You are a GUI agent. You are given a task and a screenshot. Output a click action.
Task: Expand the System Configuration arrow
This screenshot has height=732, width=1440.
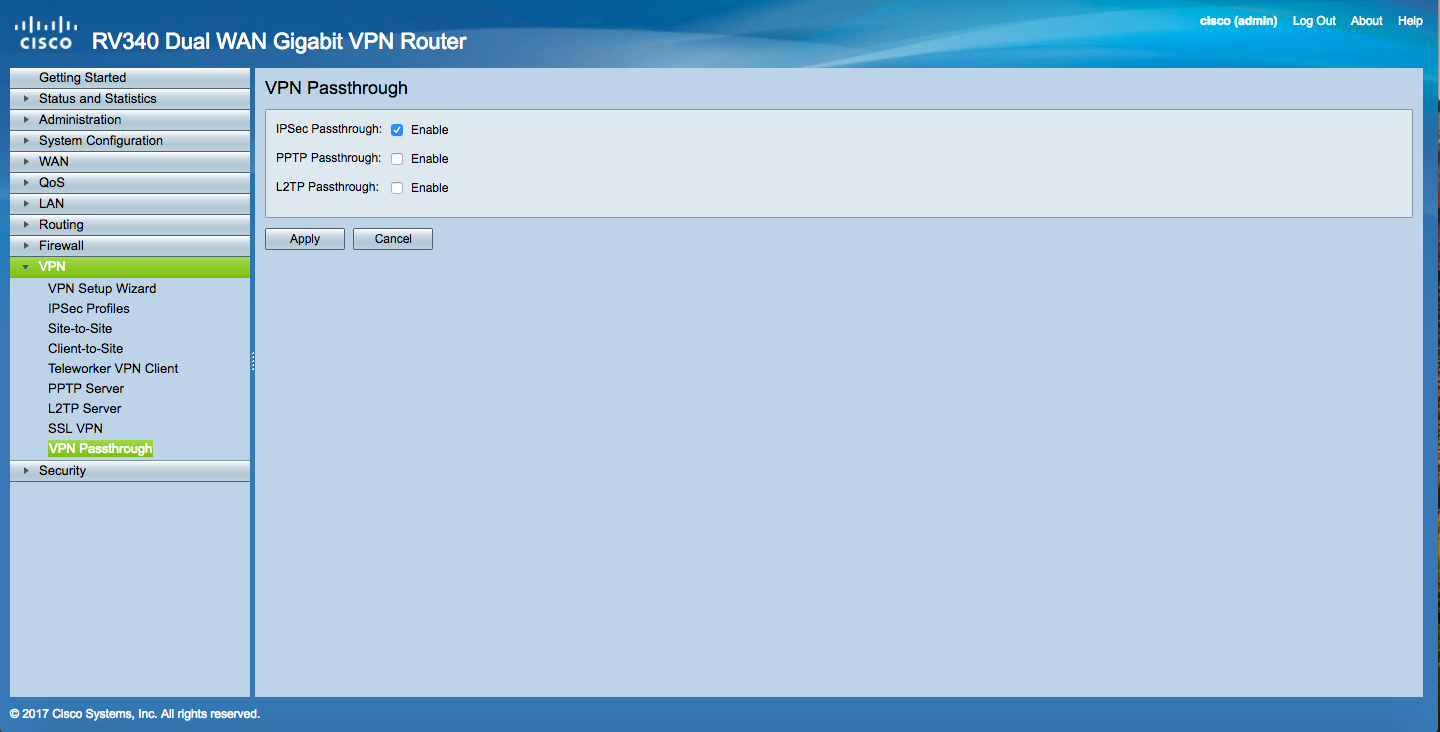(x=26, y=141)
